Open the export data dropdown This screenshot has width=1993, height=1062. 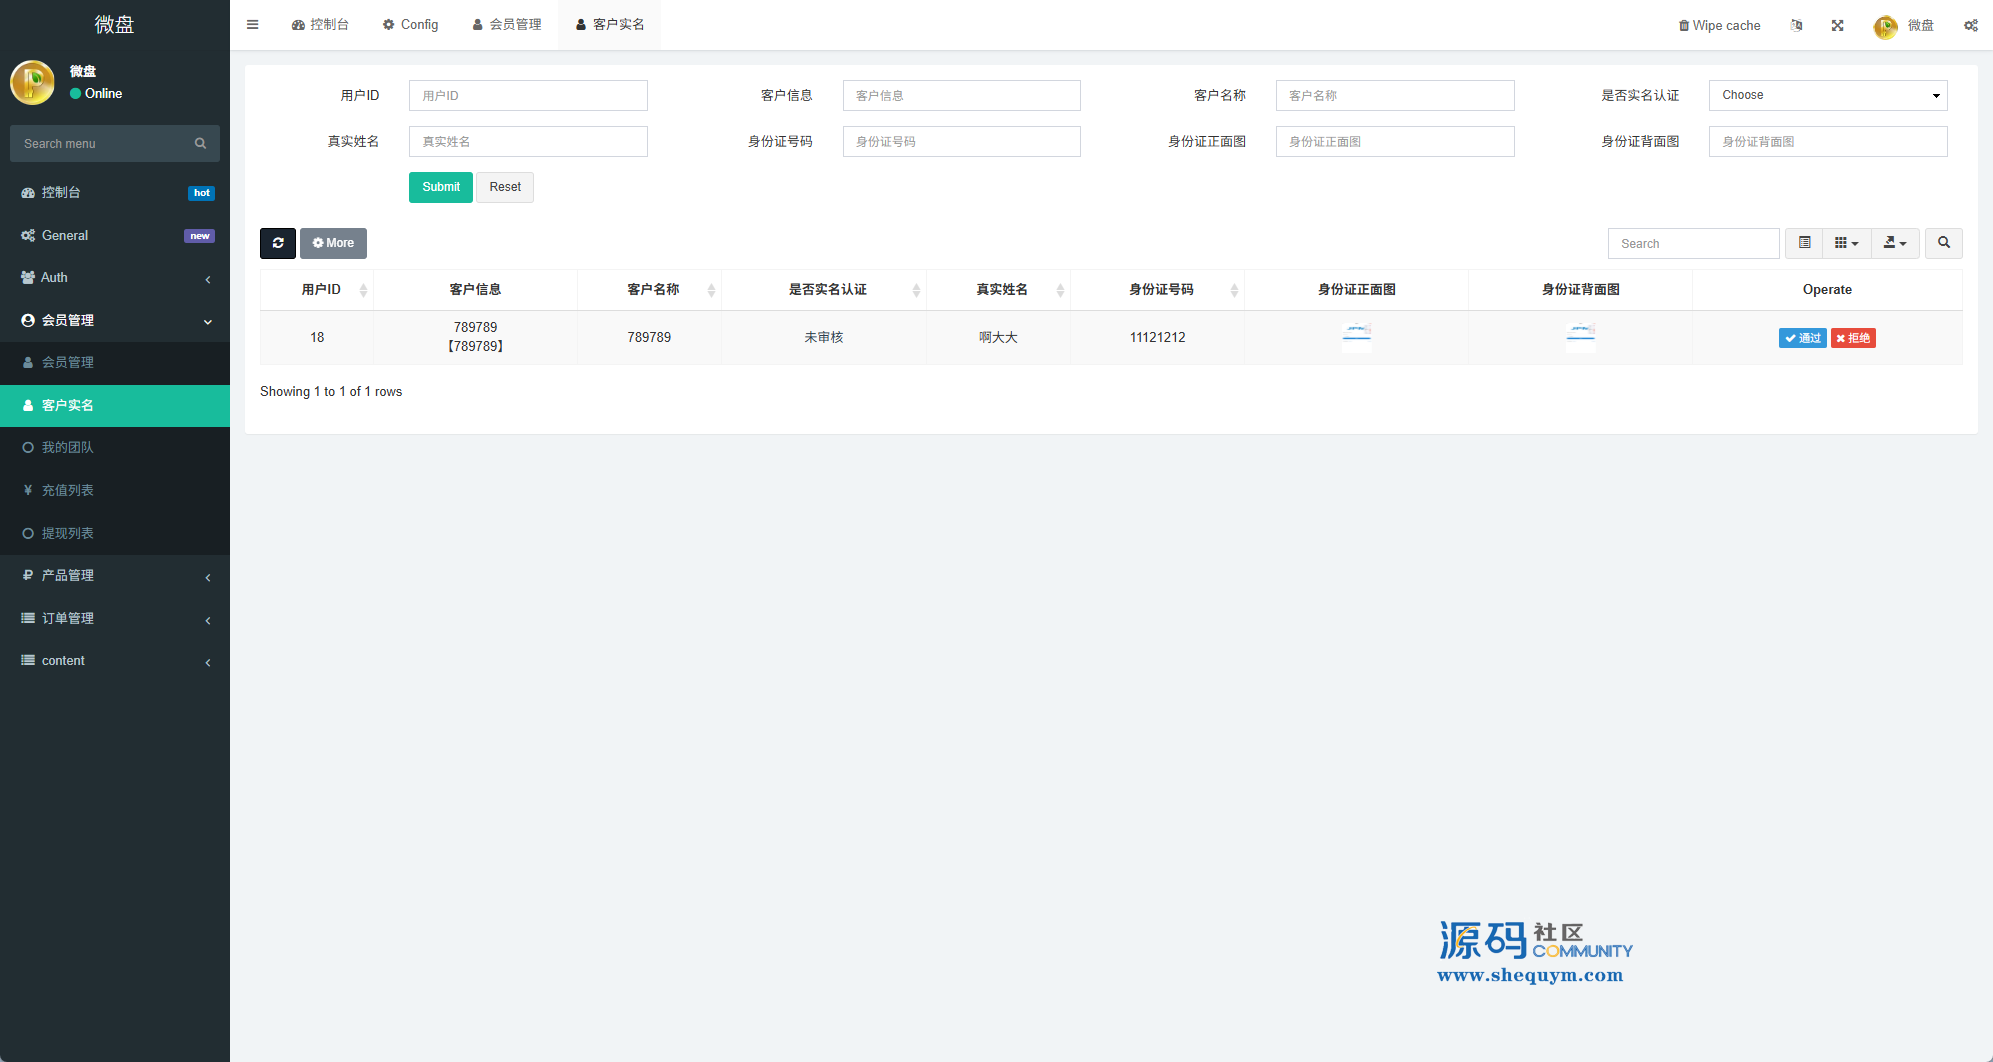coord(1894,243)
